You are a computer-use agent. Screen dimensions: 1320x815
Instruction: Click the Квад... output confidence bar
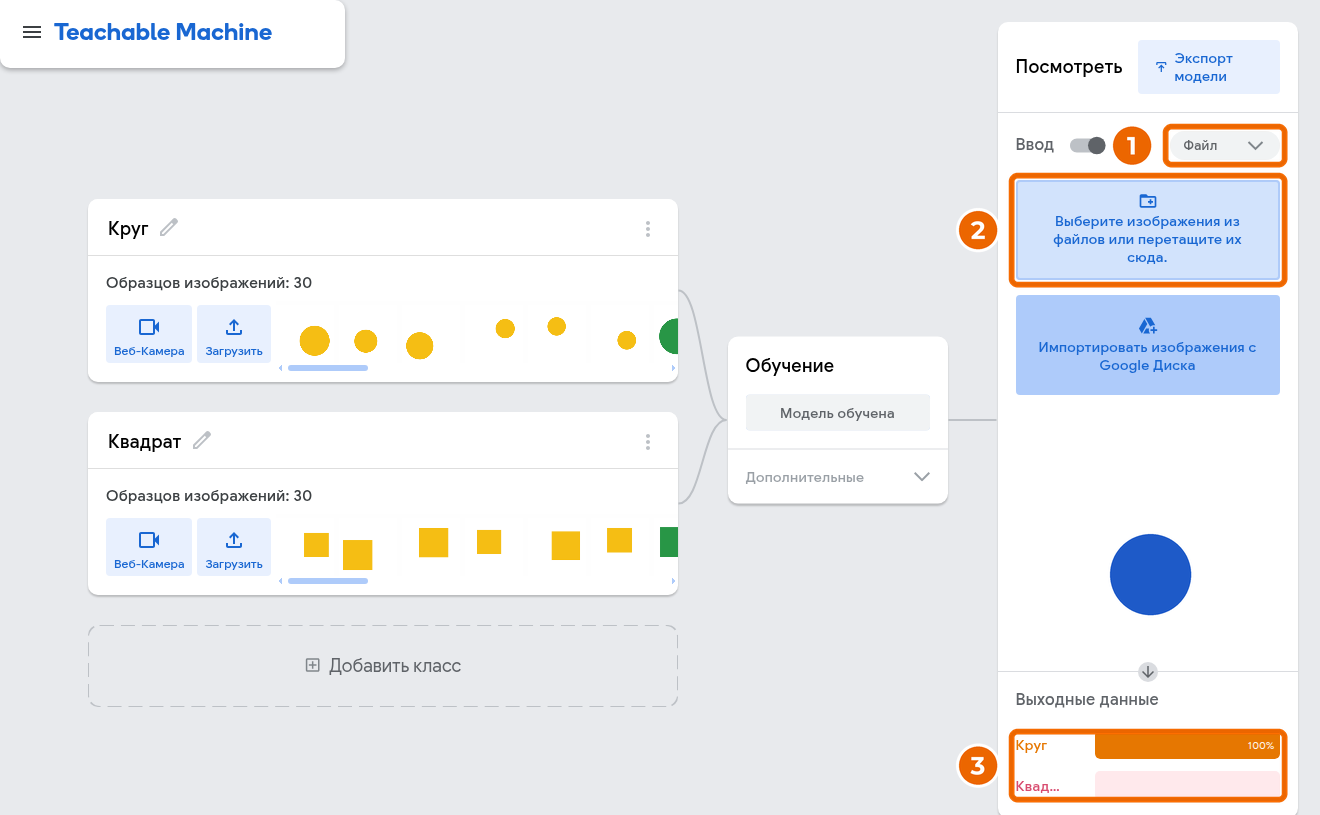[x=1187, y=785]
